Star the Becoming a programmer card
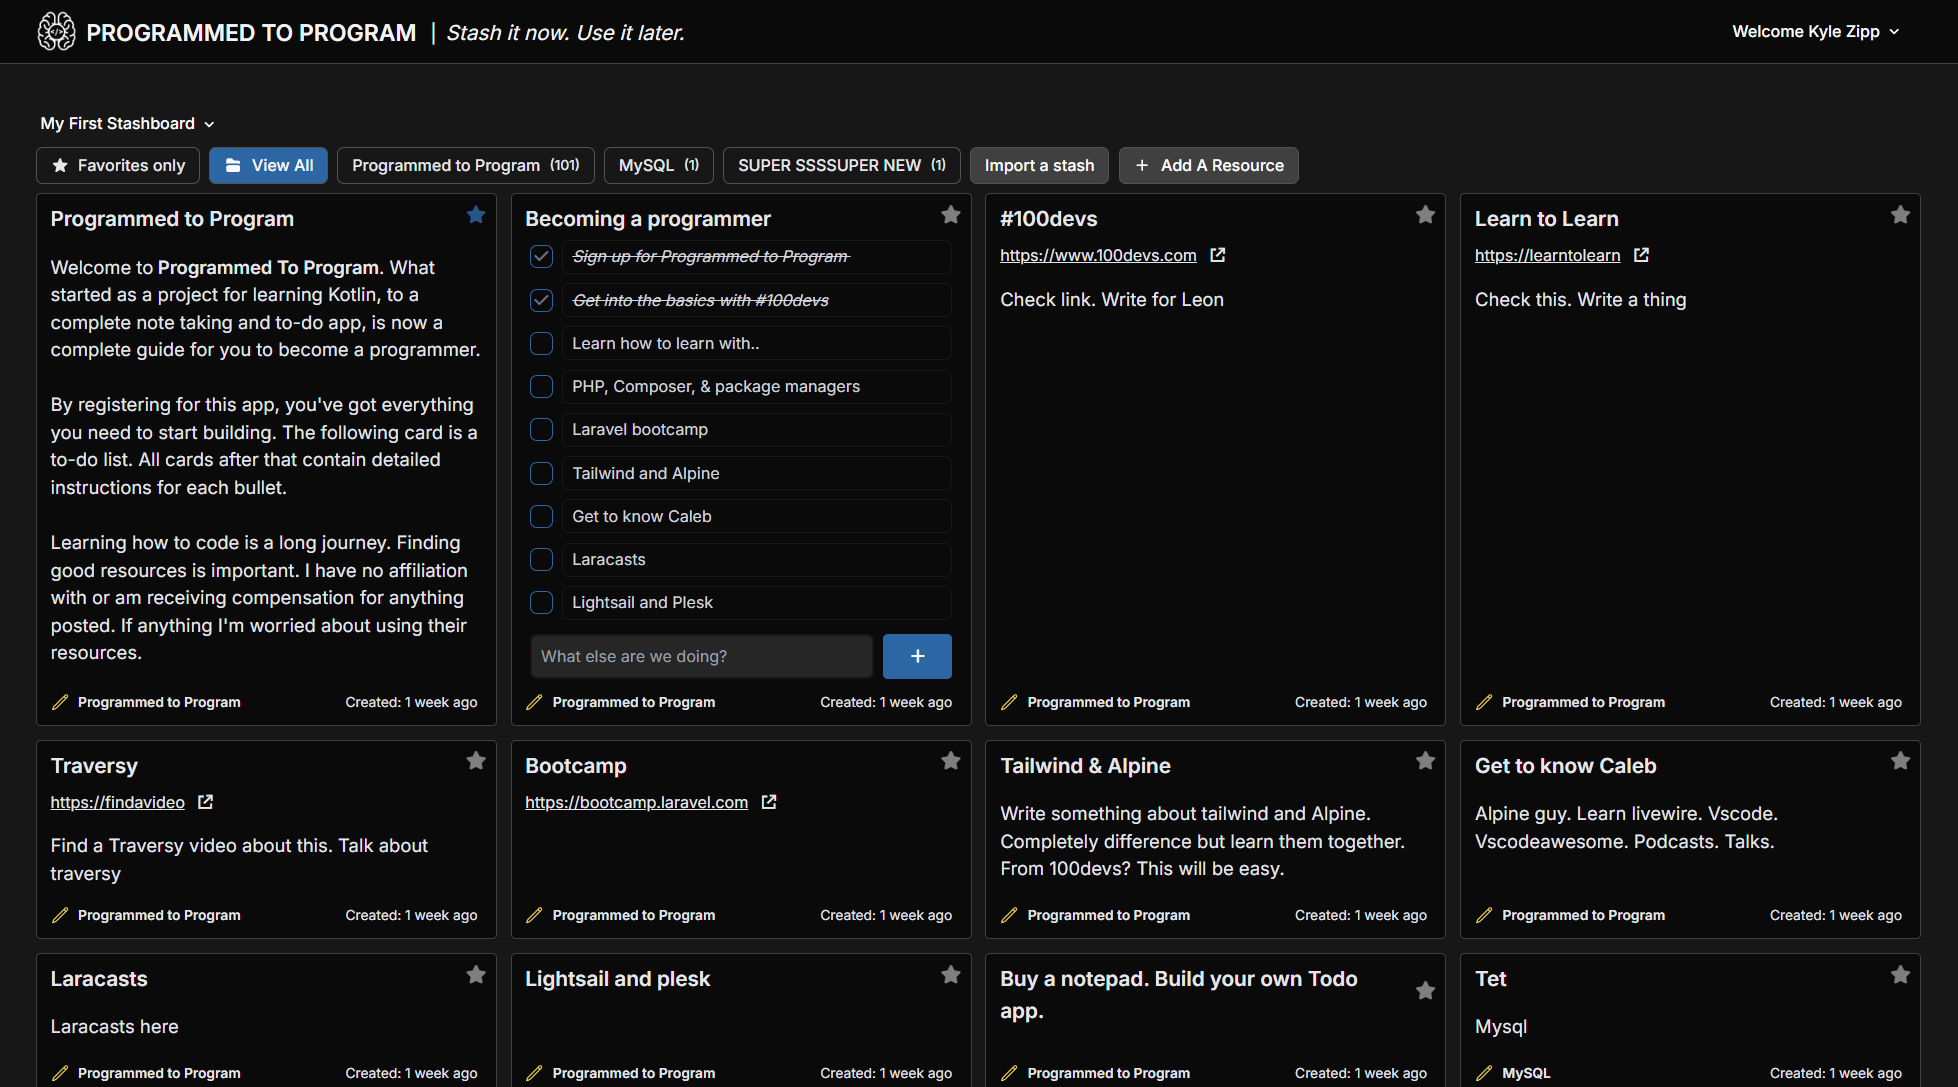The width and height of the screenshot is (1958, 1087). pyautogui.click(x=951, y=215)
